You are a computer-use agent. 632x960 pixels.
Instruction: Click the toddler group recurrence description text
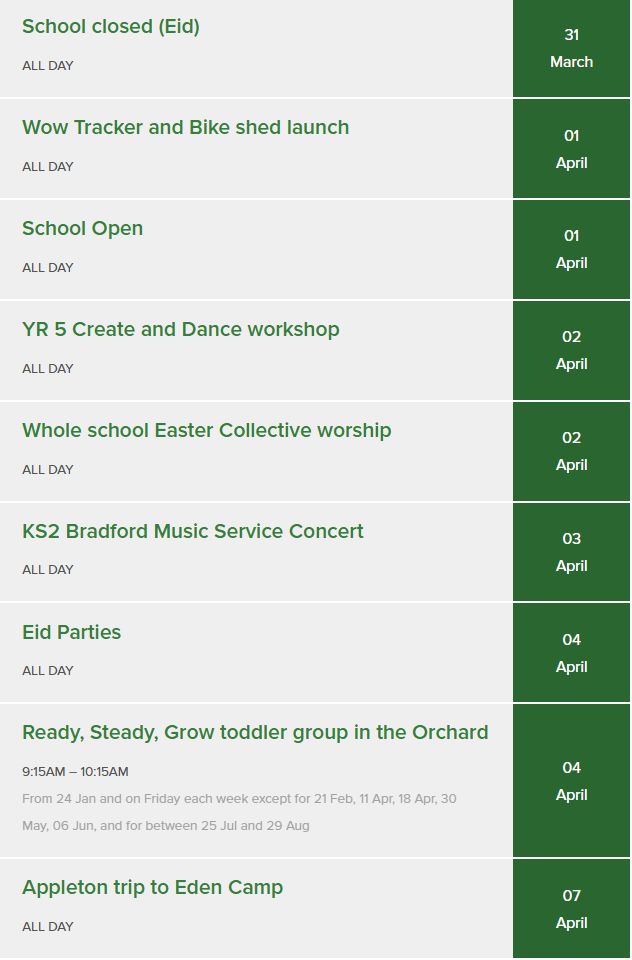click(x=239, y=812)
